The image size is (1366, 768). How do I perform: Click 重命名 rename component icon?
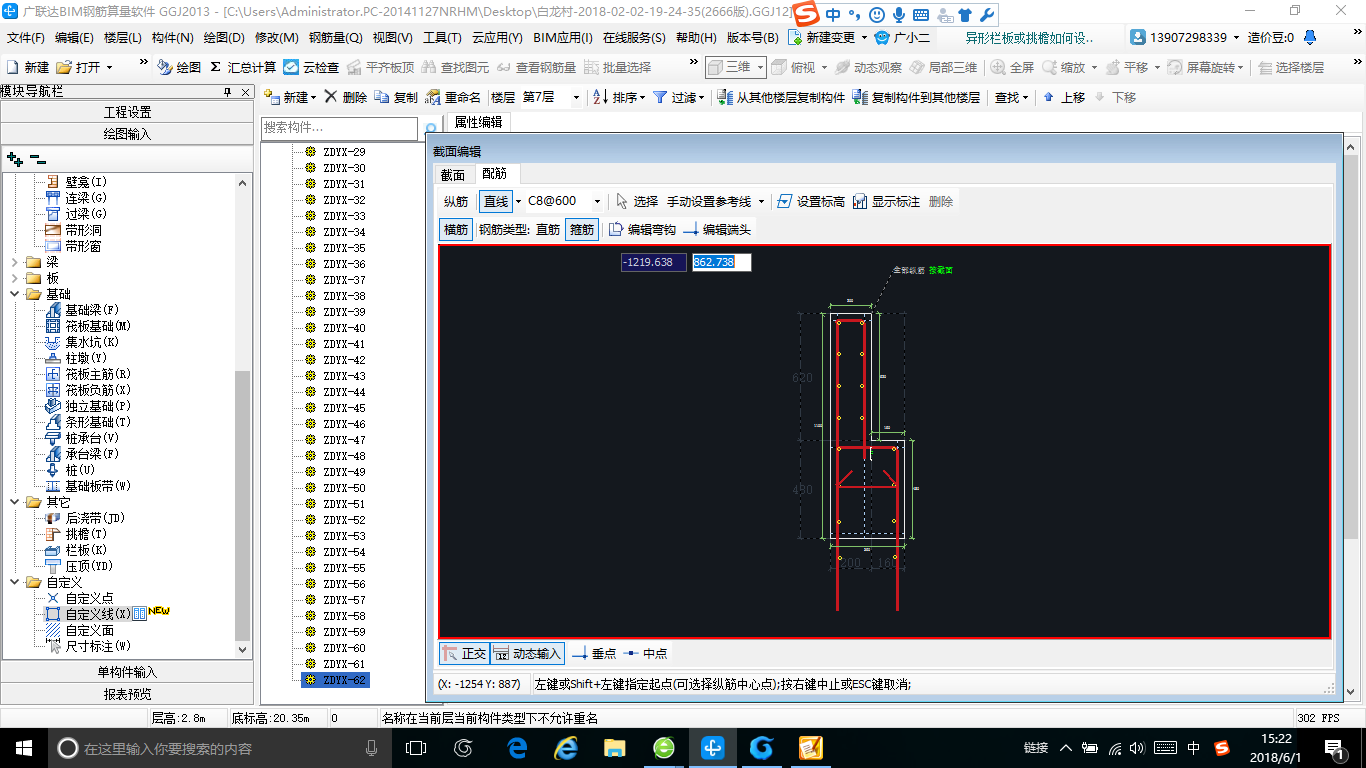click(x=453, y=97)
